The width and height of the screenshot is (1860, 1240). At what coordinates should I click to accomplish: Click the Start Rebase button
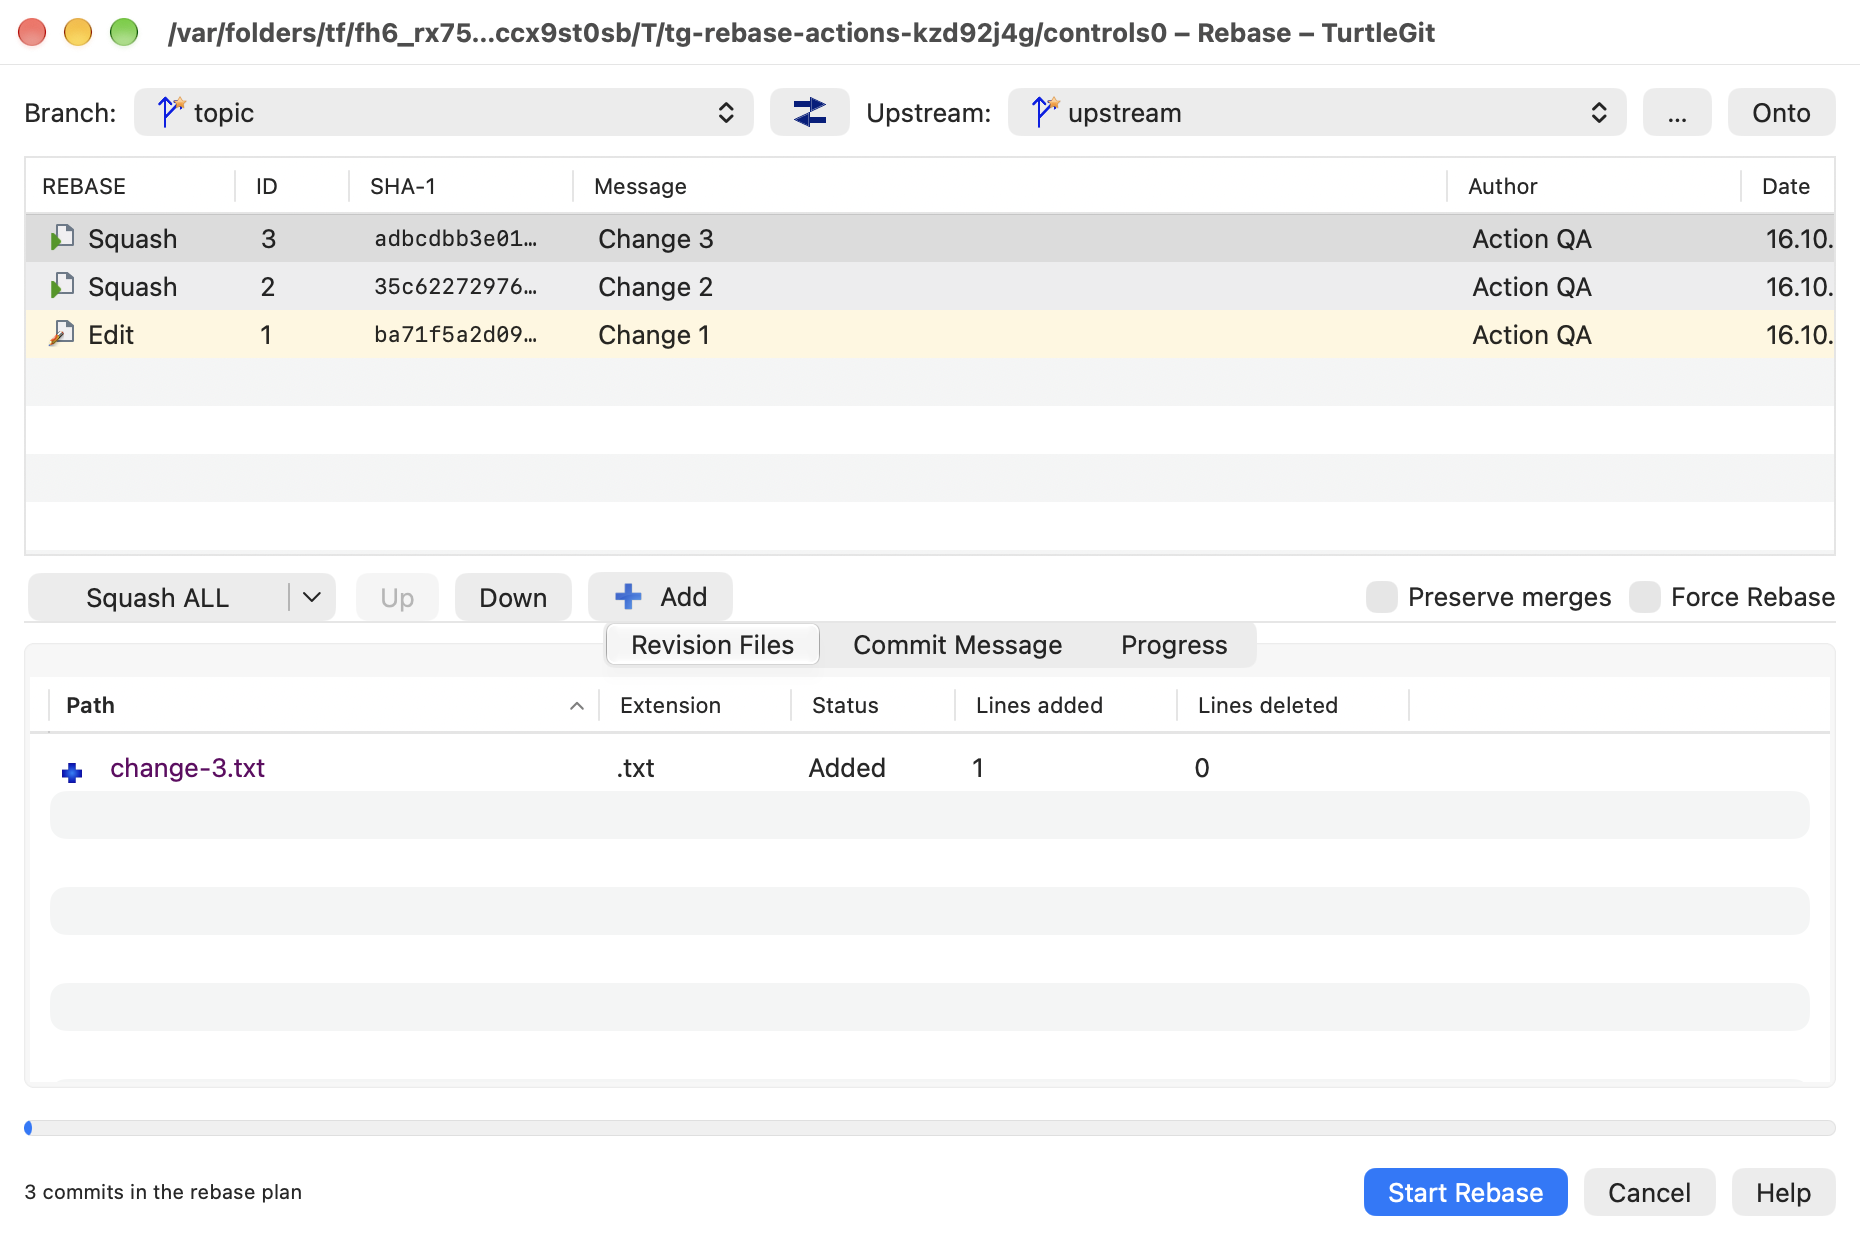(x=1465, y=1192)
